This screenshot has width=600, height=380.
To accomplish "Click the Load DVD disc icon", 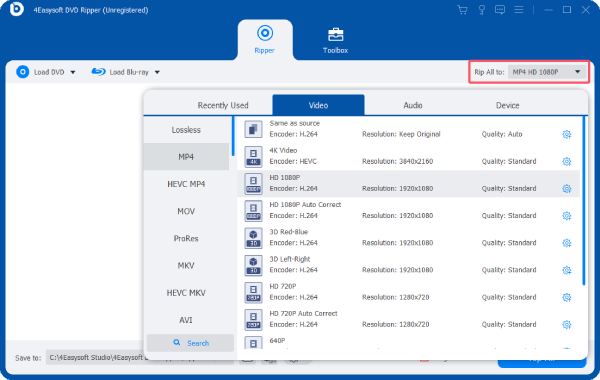I will tap(23, 72).
